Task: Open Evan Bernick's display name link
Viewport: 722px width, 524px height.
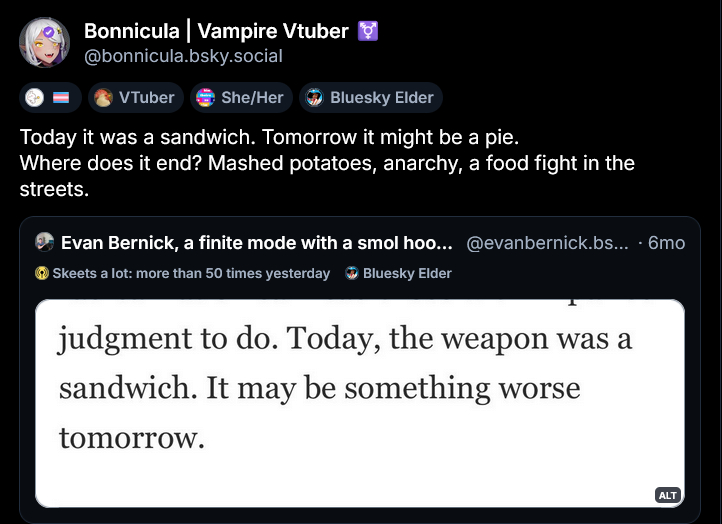Action: coord(258,242)
